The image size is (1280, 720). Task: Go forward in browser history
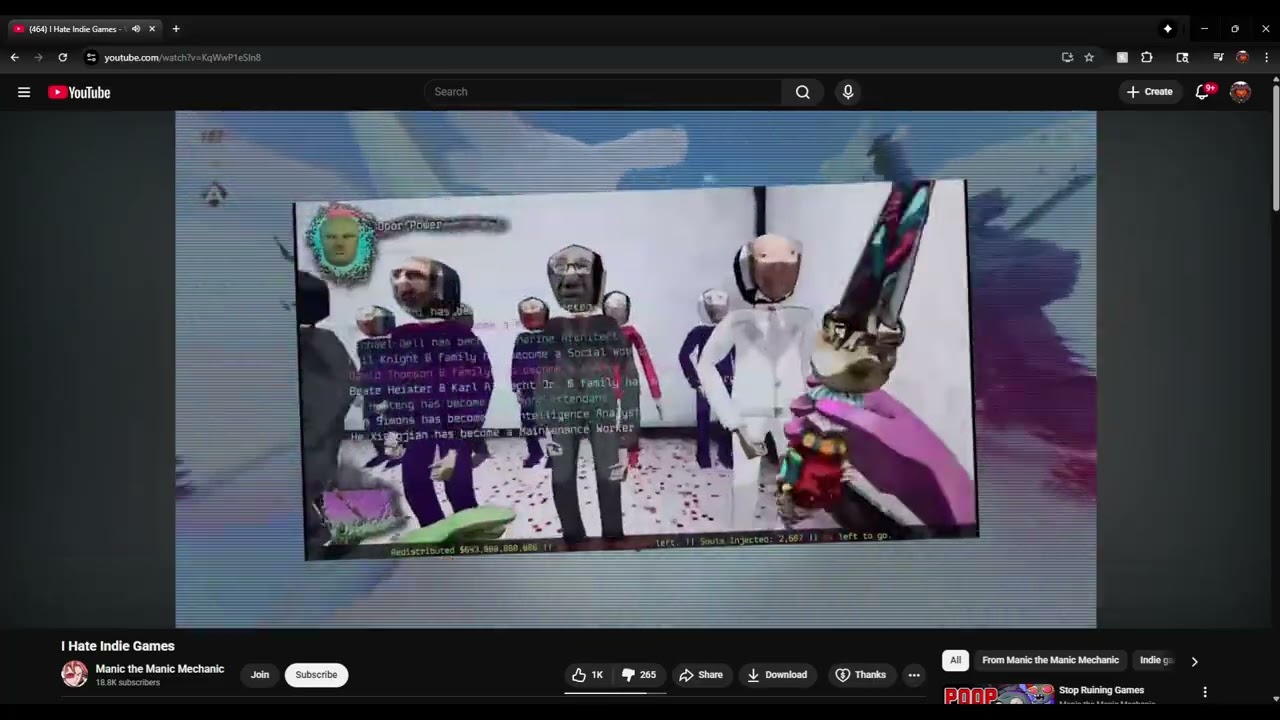click(x=39, y=57)
